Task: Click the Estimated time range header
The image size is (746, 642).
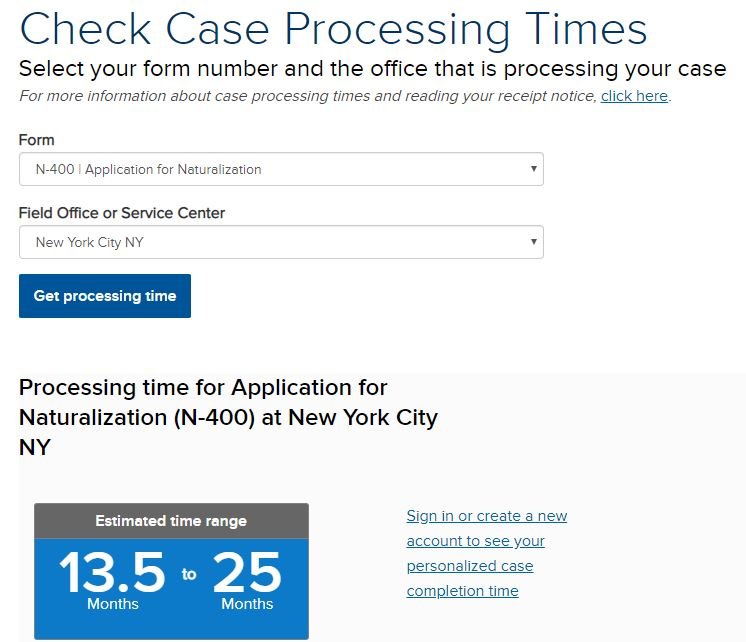Action: 171,521
